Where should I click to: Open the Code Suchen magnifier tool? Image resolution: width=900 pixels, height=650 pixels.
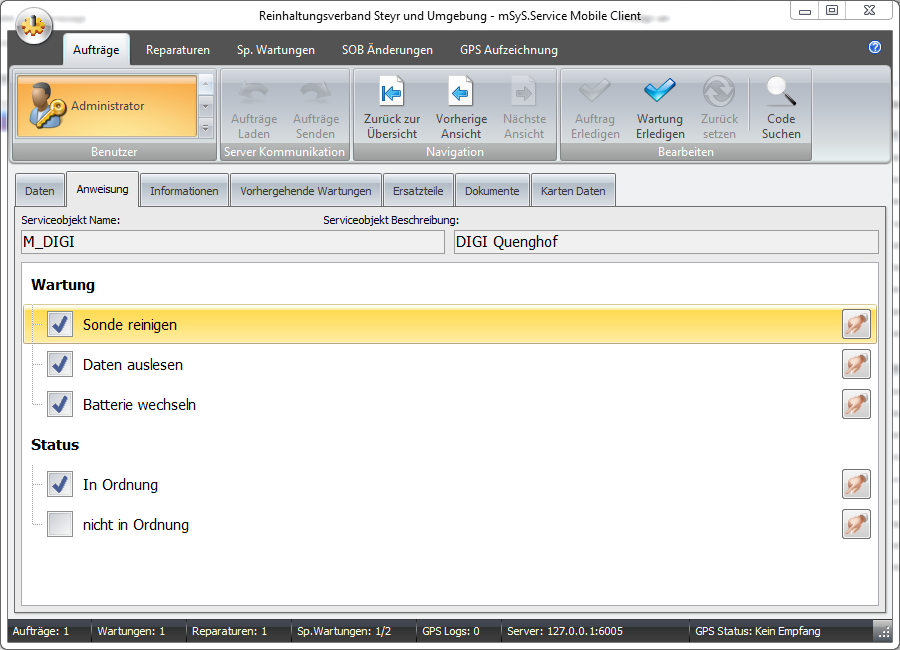(781, 109)
